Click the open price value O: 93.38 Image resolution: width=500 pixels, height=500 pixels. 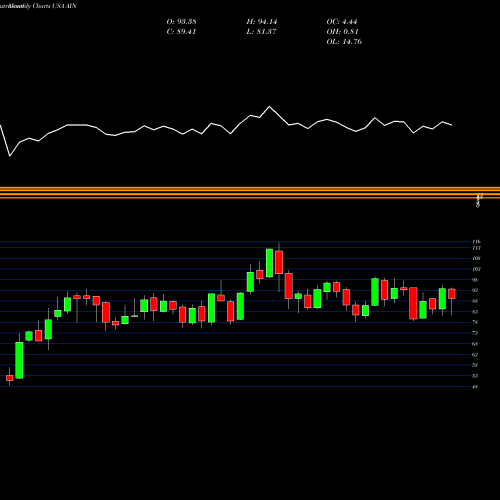pyautogui.click(x=181, y=22)
